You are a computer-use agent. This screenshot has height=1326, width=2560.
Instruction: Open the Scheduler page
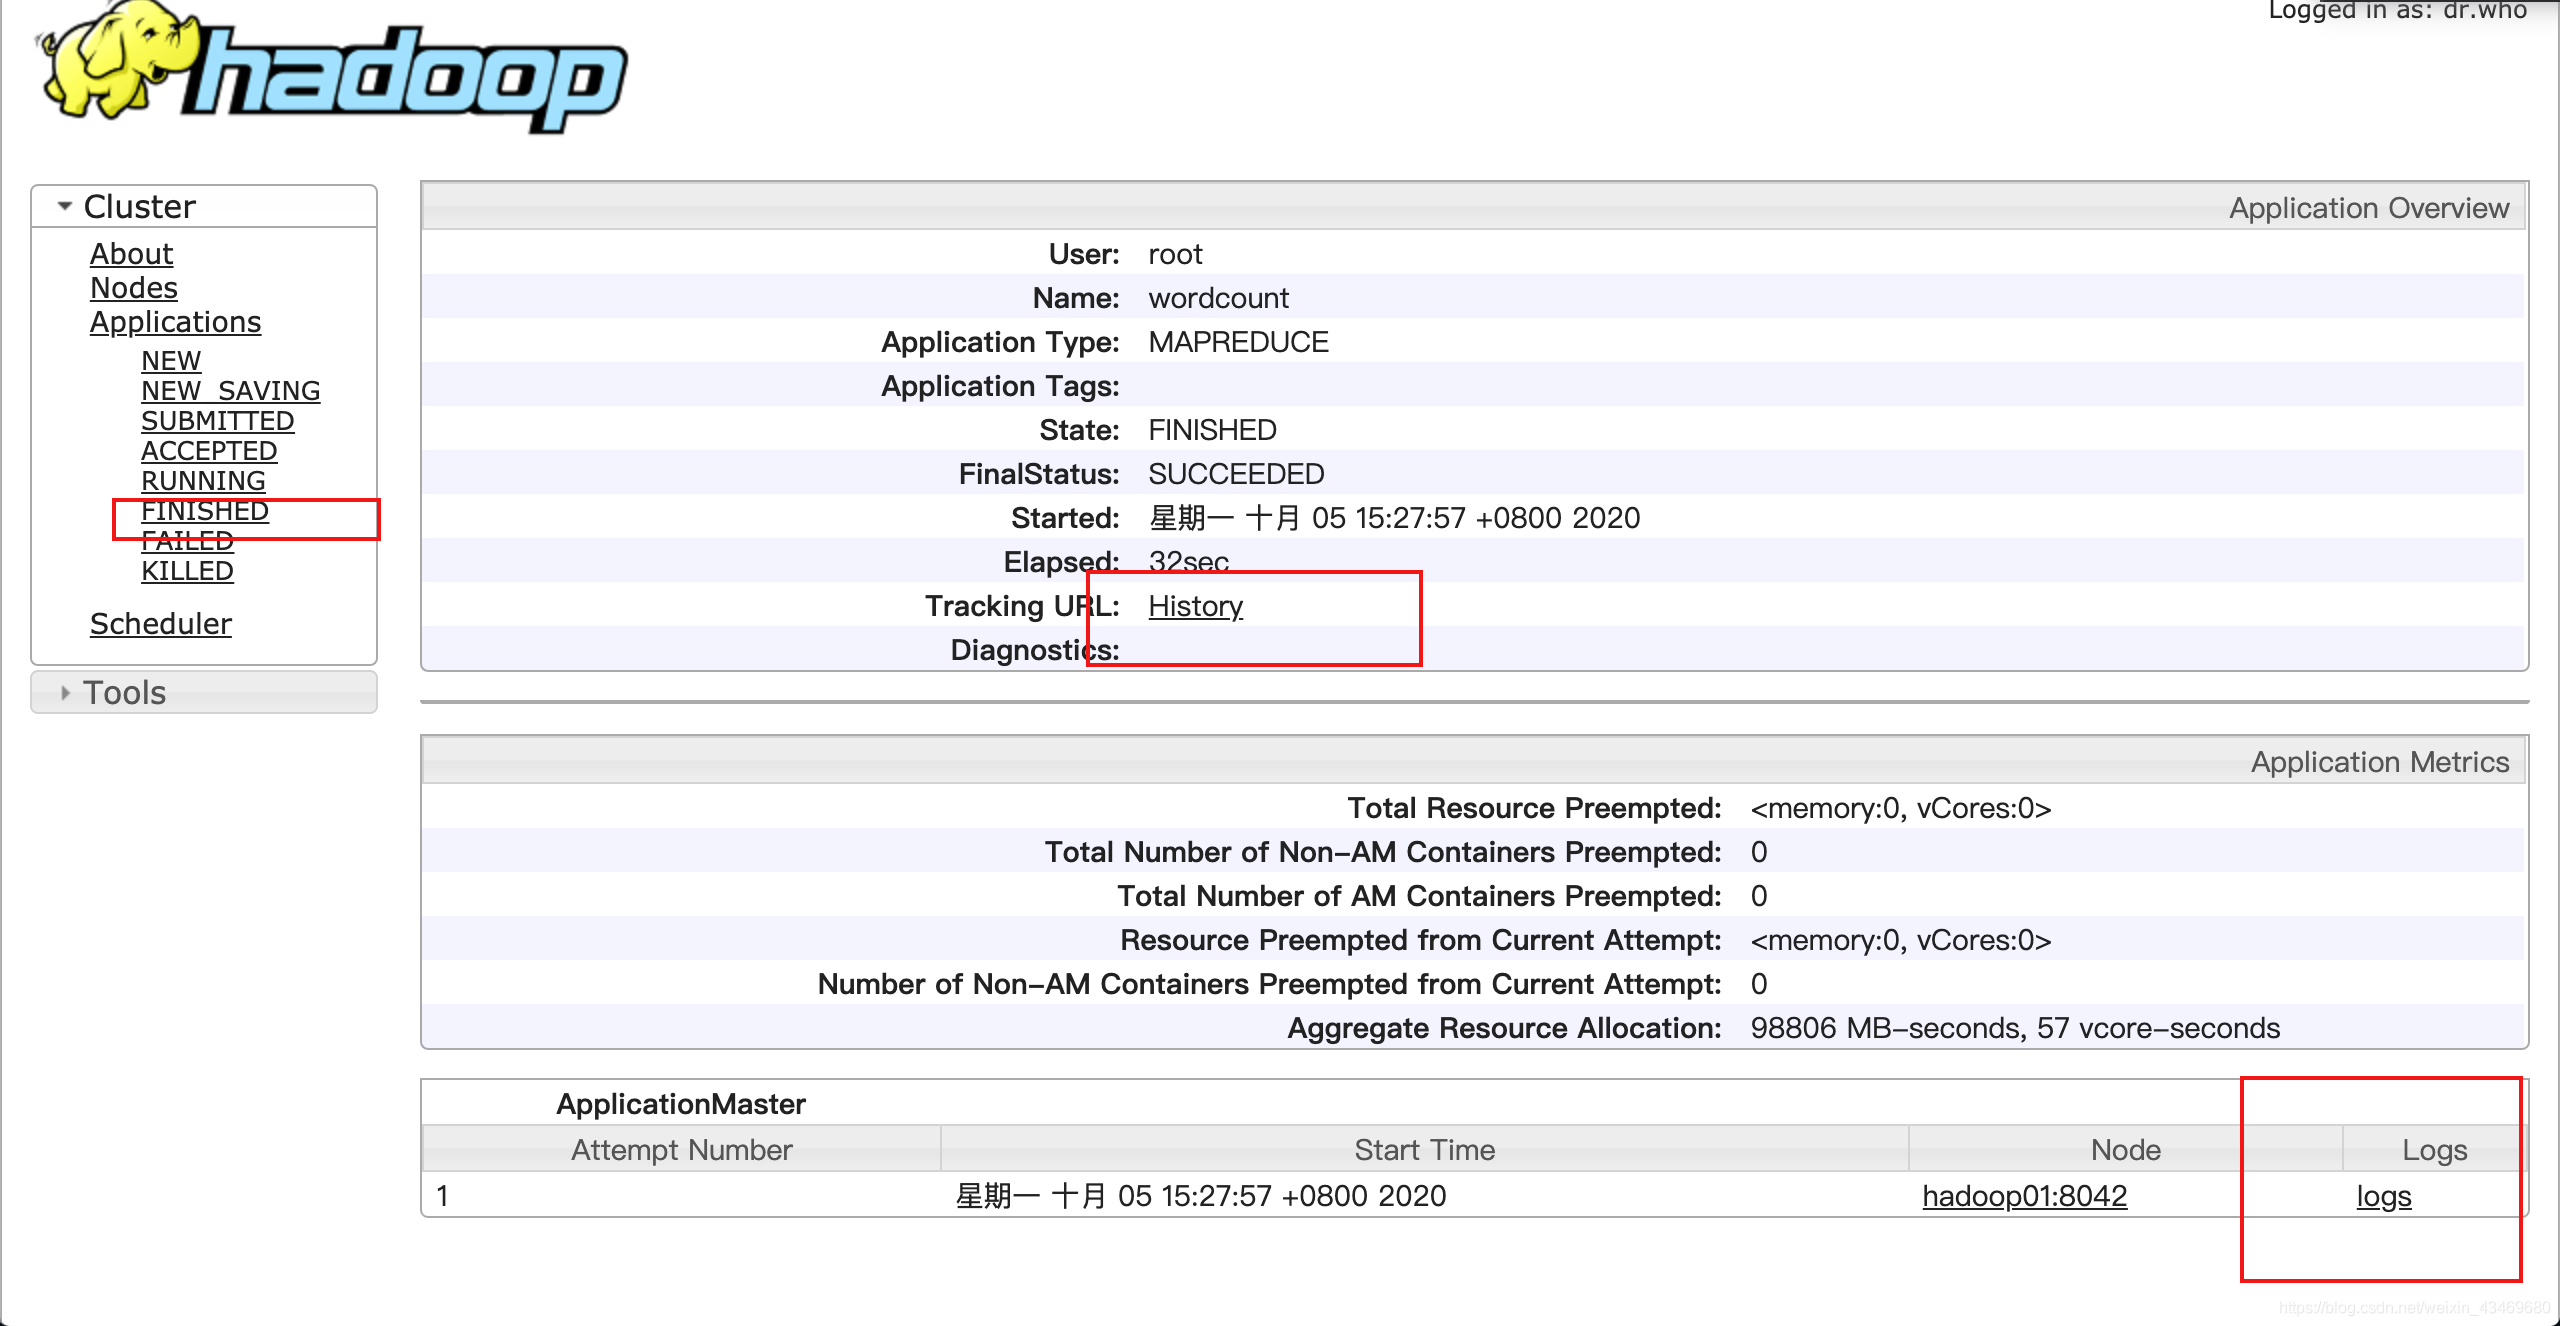pyautogui.click(x=160, y=624)
